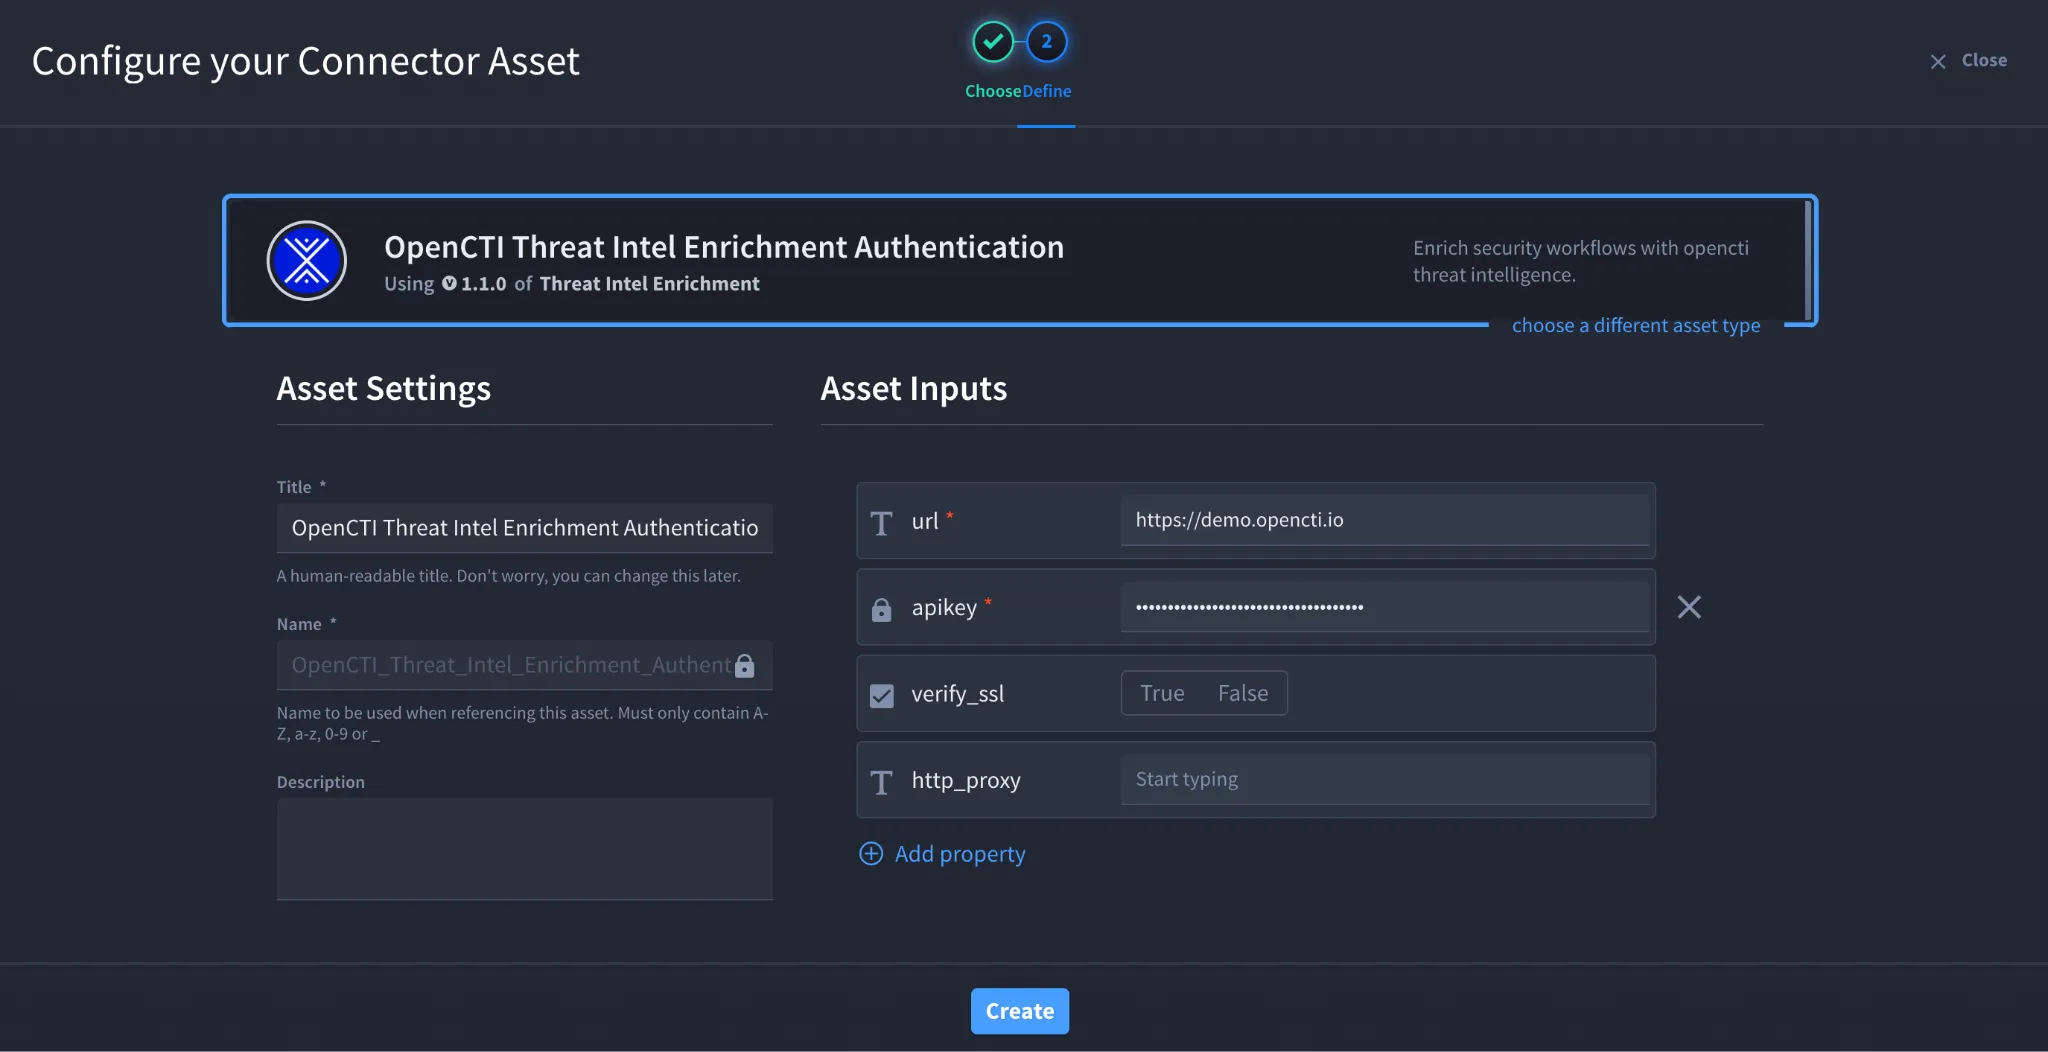Click the Asset Inputs heading
This screenshot has width=2048, height=1052.
point(913,388)
